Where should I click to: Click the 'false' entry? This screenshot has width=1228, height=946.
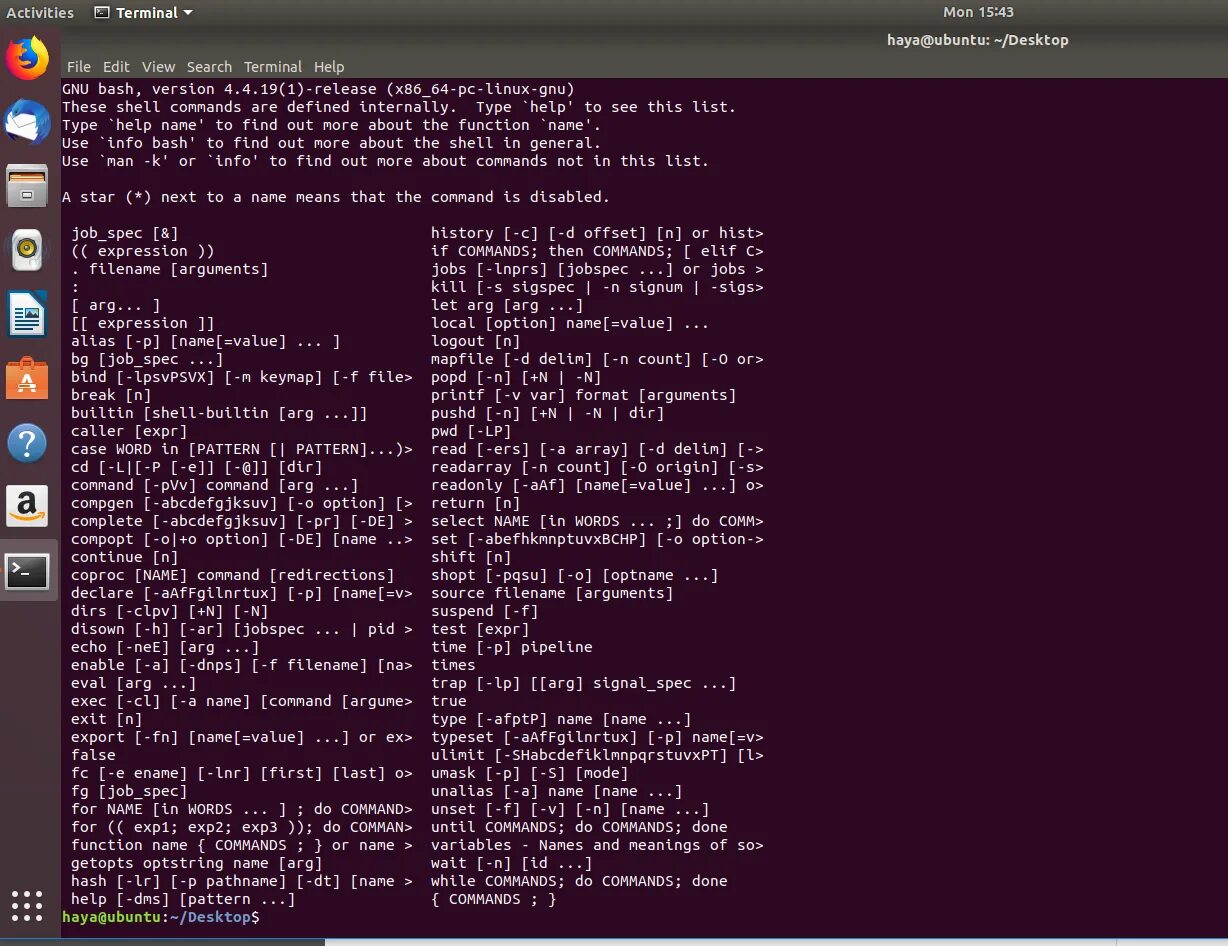[93, 755]
